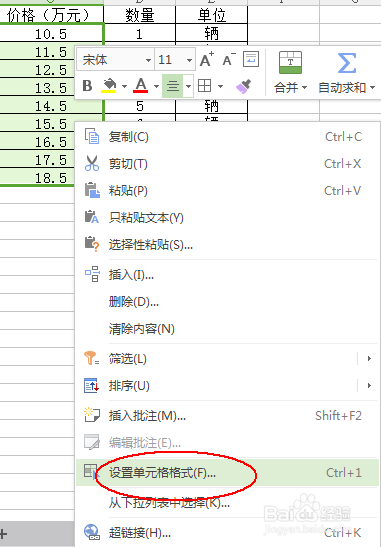Click the icon beside 设置单元格格式(F)

[91, 472]
